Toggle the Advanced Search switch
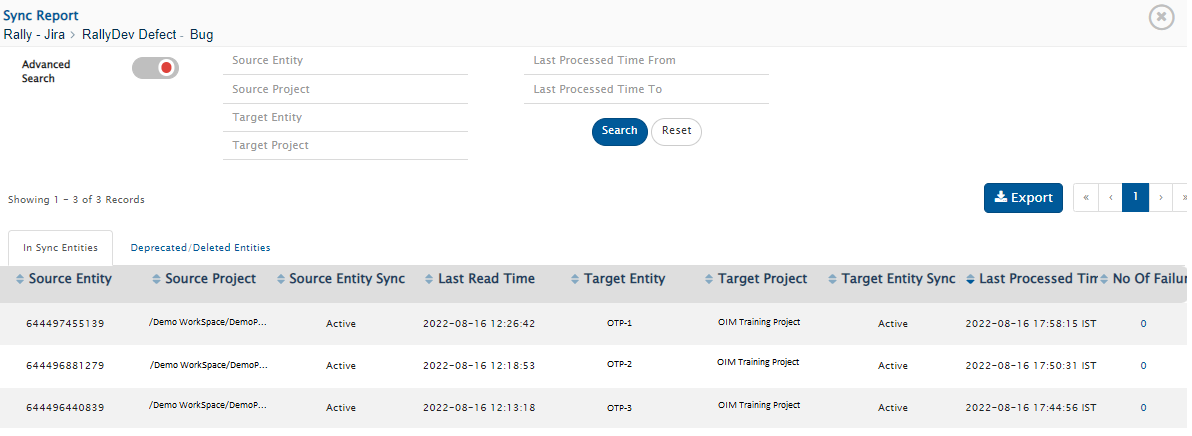The height and width of the screenshot is (436, 1192). pyautogui.click(x=155, y=68)
